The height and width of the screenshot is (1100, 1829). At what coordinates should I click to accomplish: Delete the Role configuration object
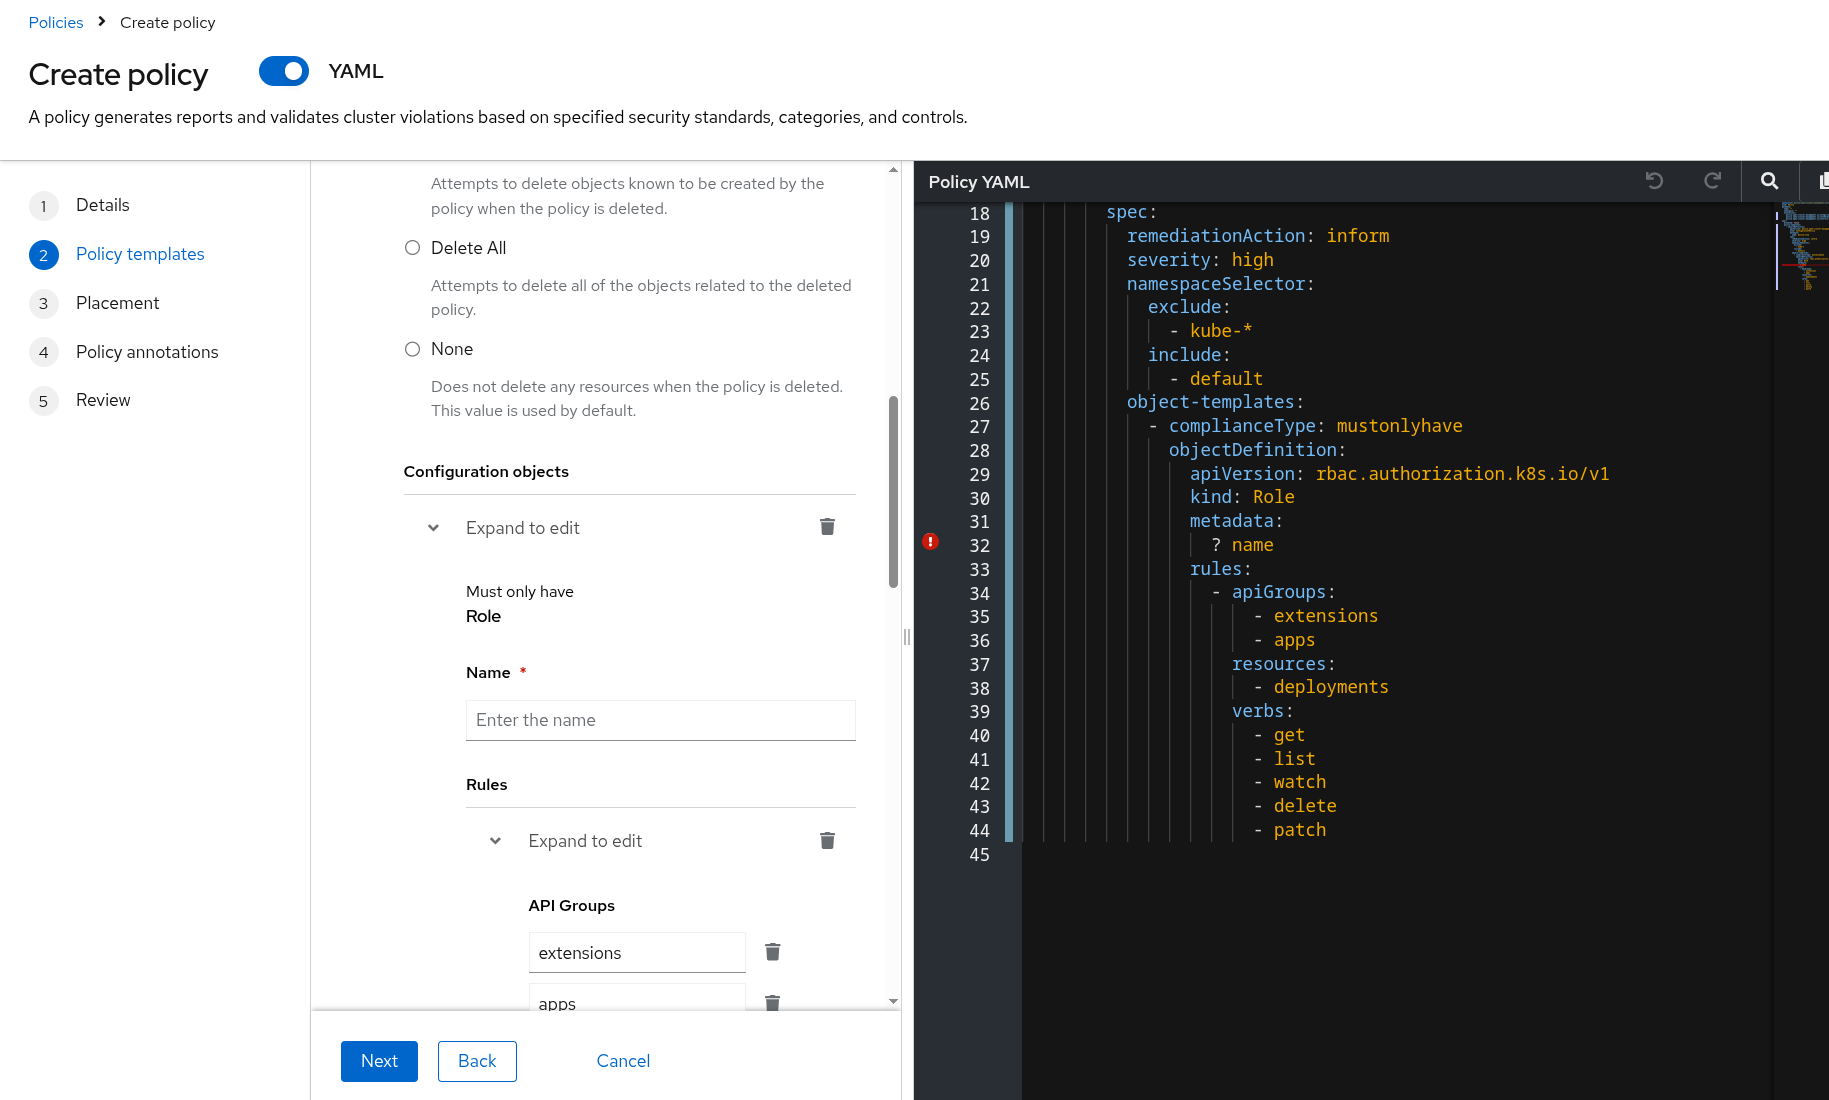point(827,527)
